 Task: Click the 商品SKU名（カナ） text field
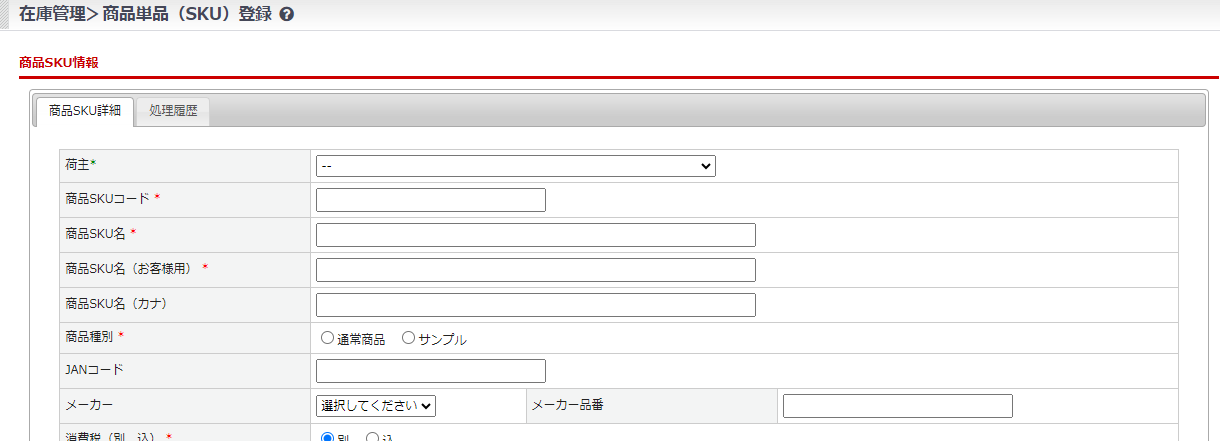535,305
